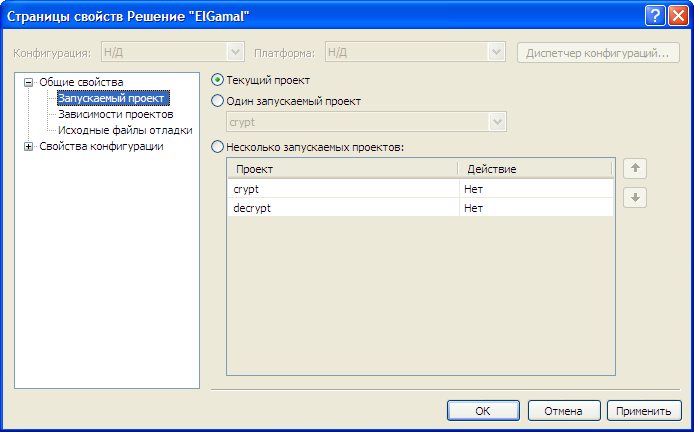Click the Применить button
Viewport: 694px width, 432px height.
(644, 411)
